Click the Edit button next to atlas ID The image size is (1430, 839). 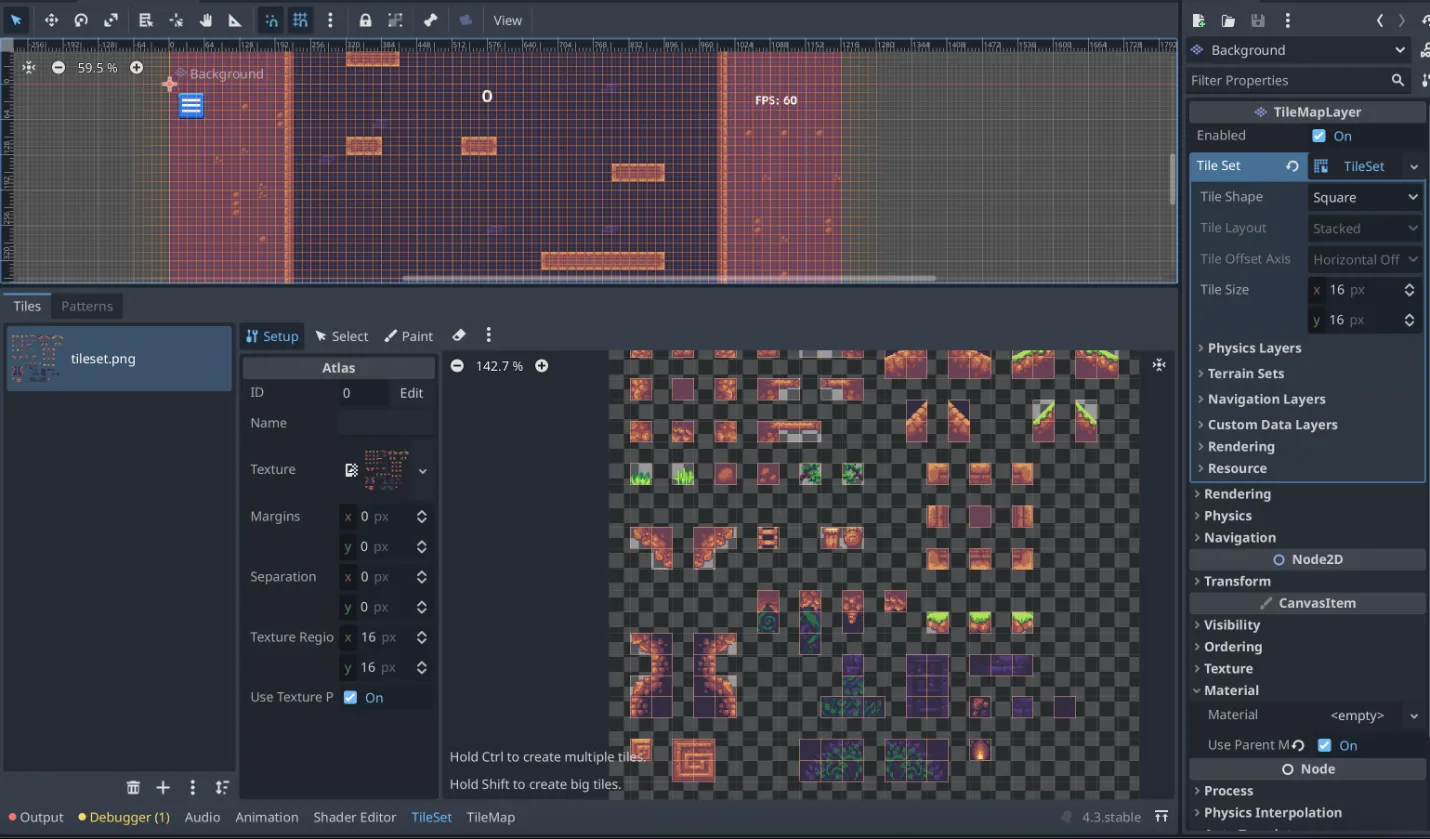(x=411, y=393)
